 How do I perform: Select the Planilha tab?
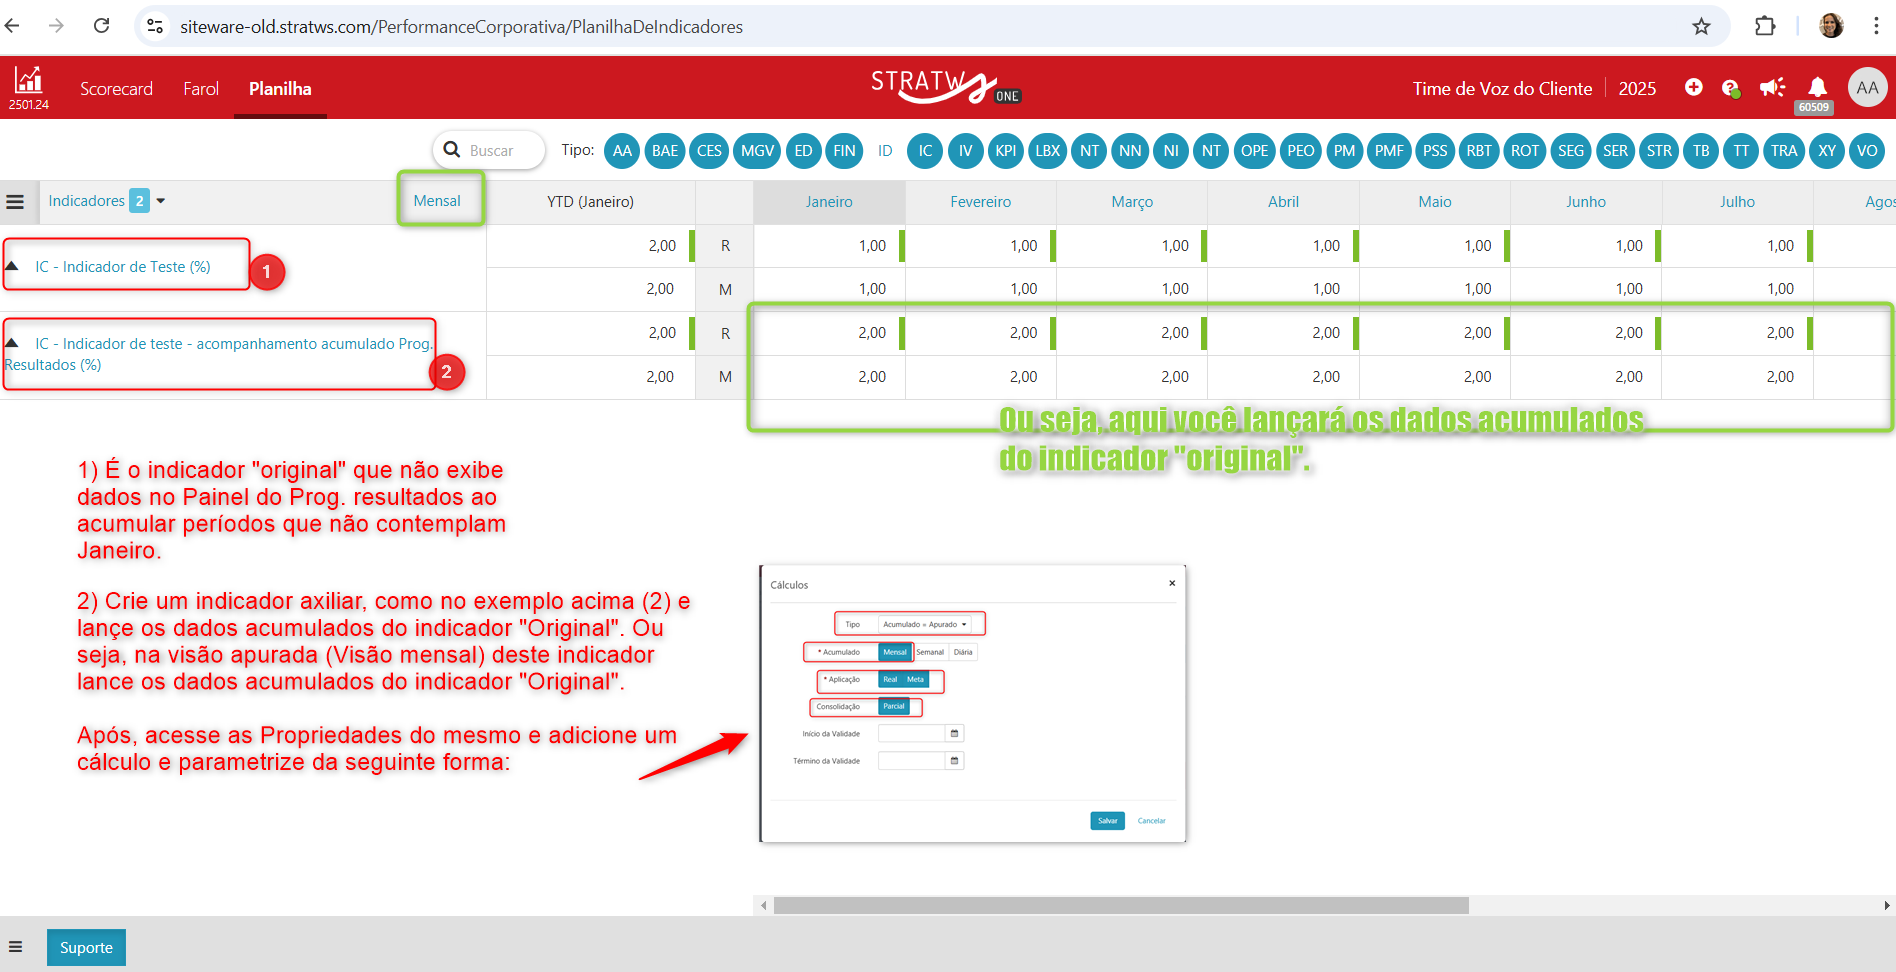tap(280, 88)
